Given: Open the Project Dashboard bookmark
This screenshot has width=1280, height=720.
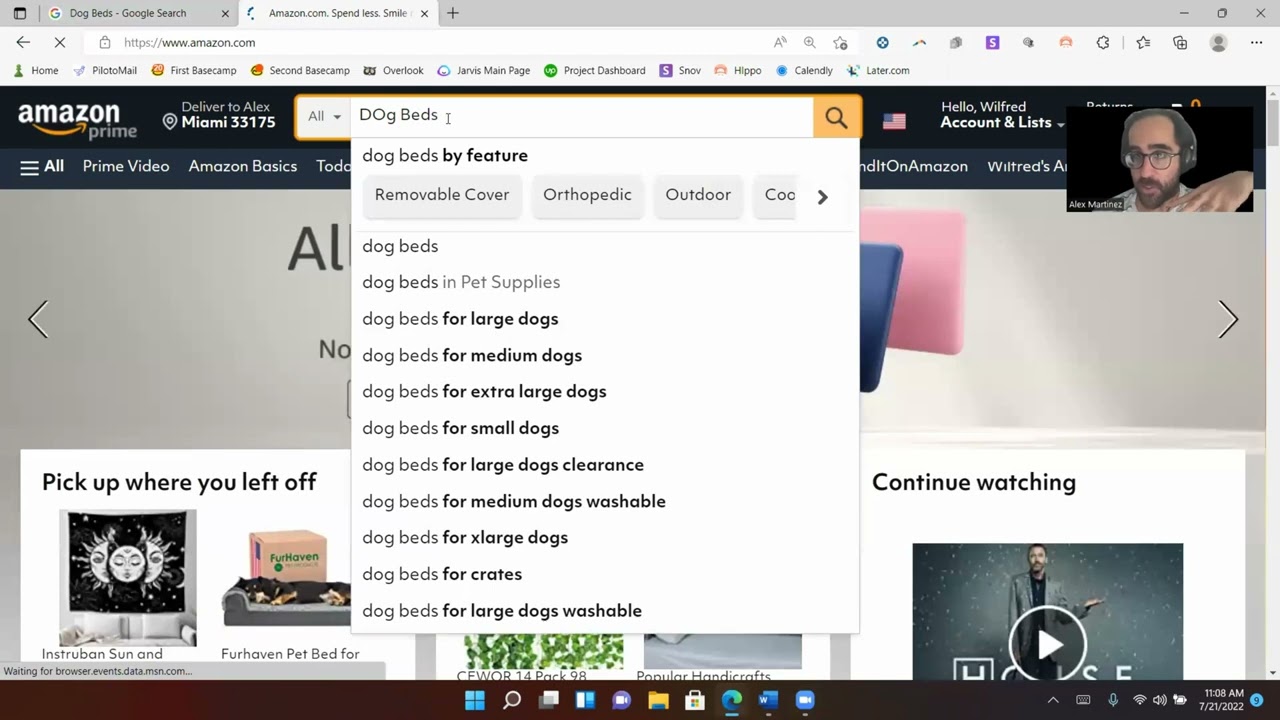Looking at the screenshot, I should pyautogui.click(x=595, y=71).
